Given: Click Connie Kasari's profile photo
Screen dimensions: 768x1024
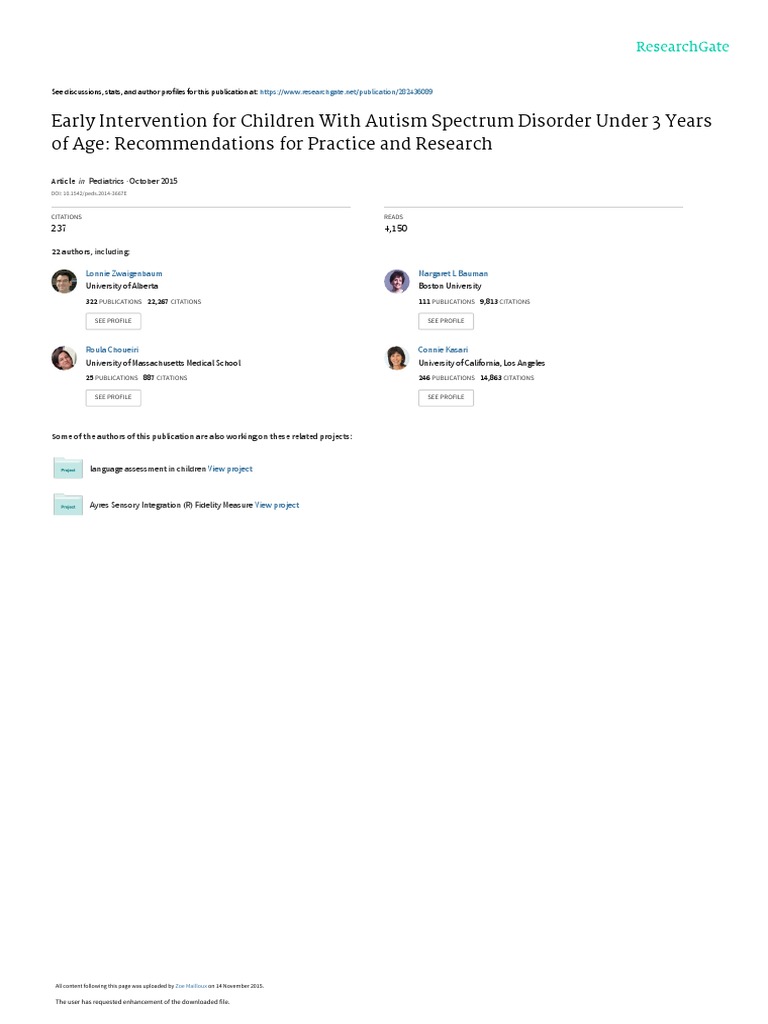Looking at the screenshot, I should point(397,358).
